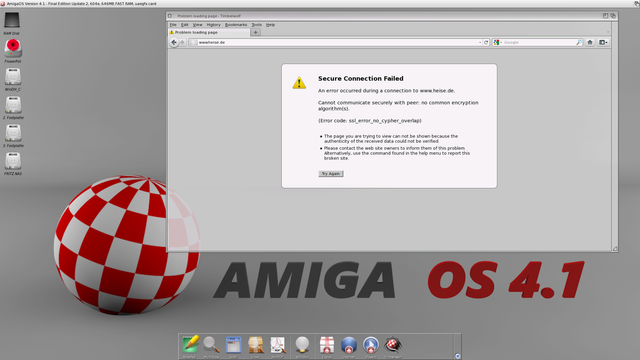Click the 'Secure Connection Failed' heading
This screenshot has width=640, height=360.
click(361, 78)
